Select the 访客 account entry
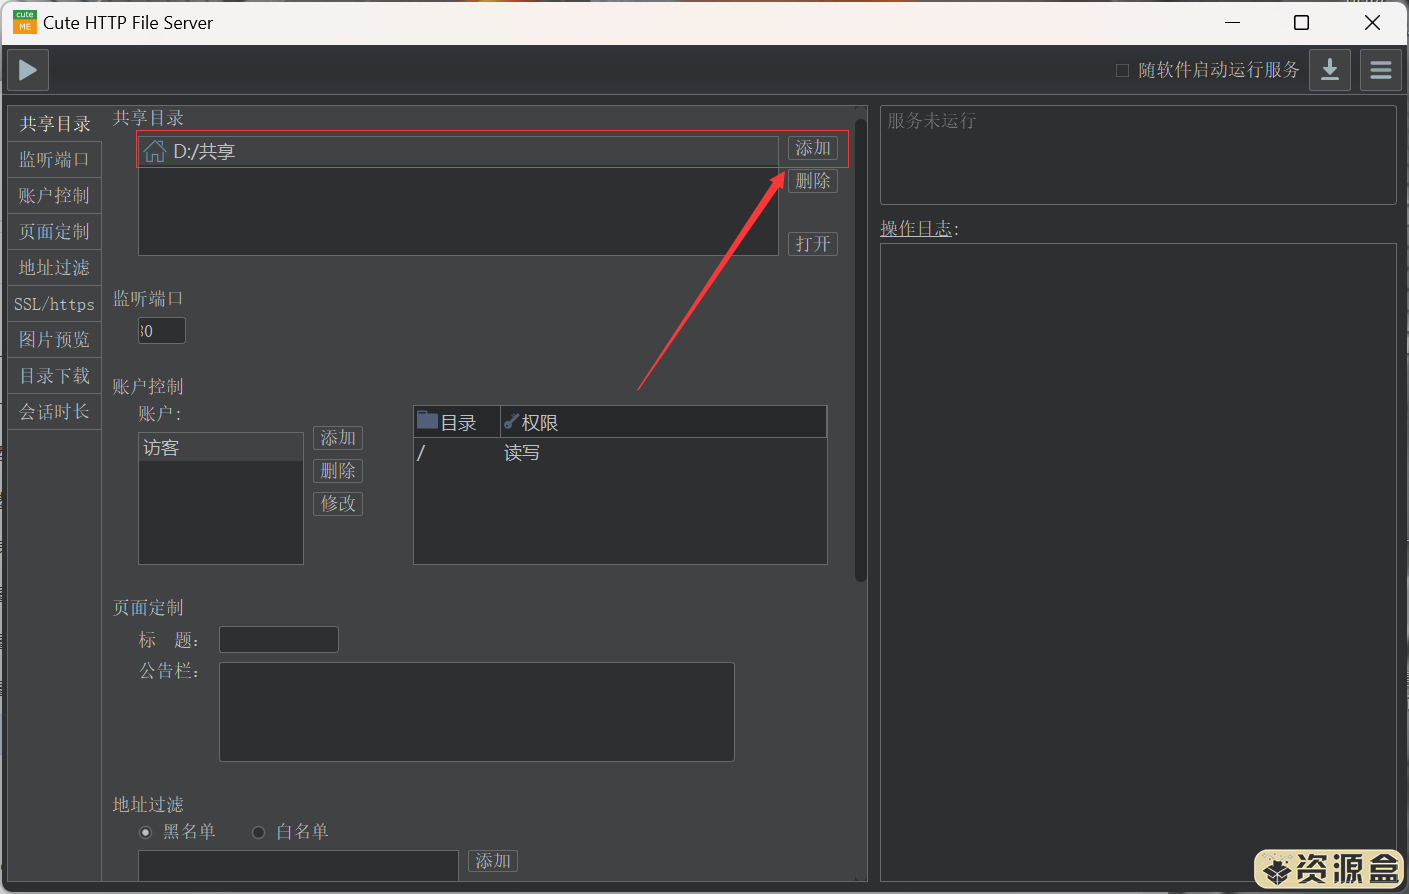1409x894 pixels. [x=221, y=448]
